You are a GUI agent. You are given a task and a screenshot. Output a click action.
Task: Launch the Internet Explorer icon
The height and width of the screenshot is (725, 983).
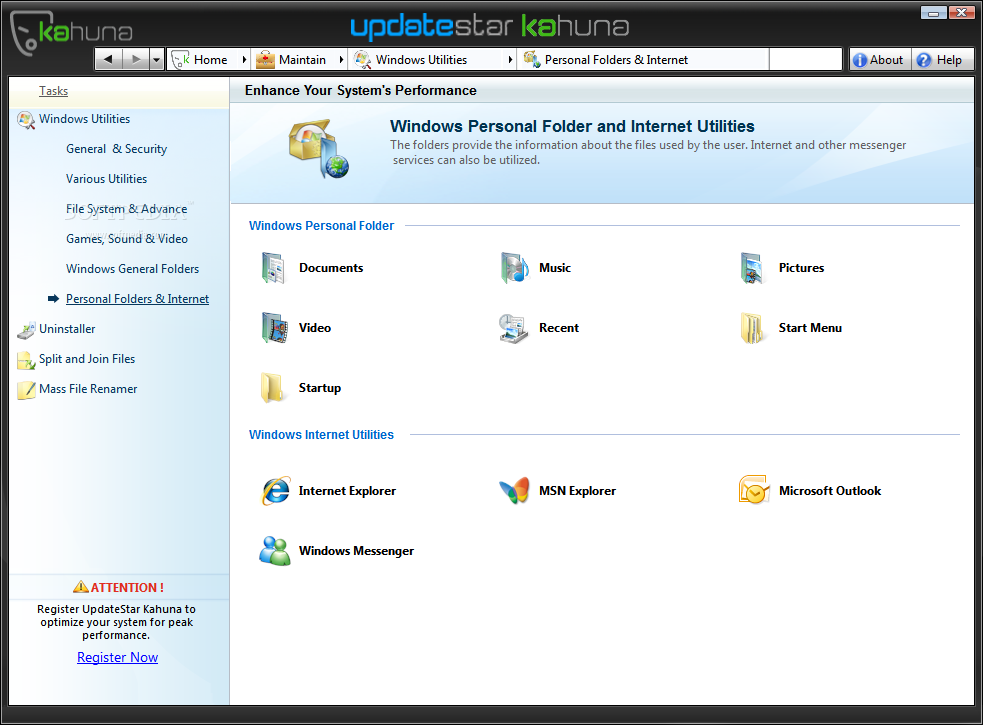coord(275,491)
